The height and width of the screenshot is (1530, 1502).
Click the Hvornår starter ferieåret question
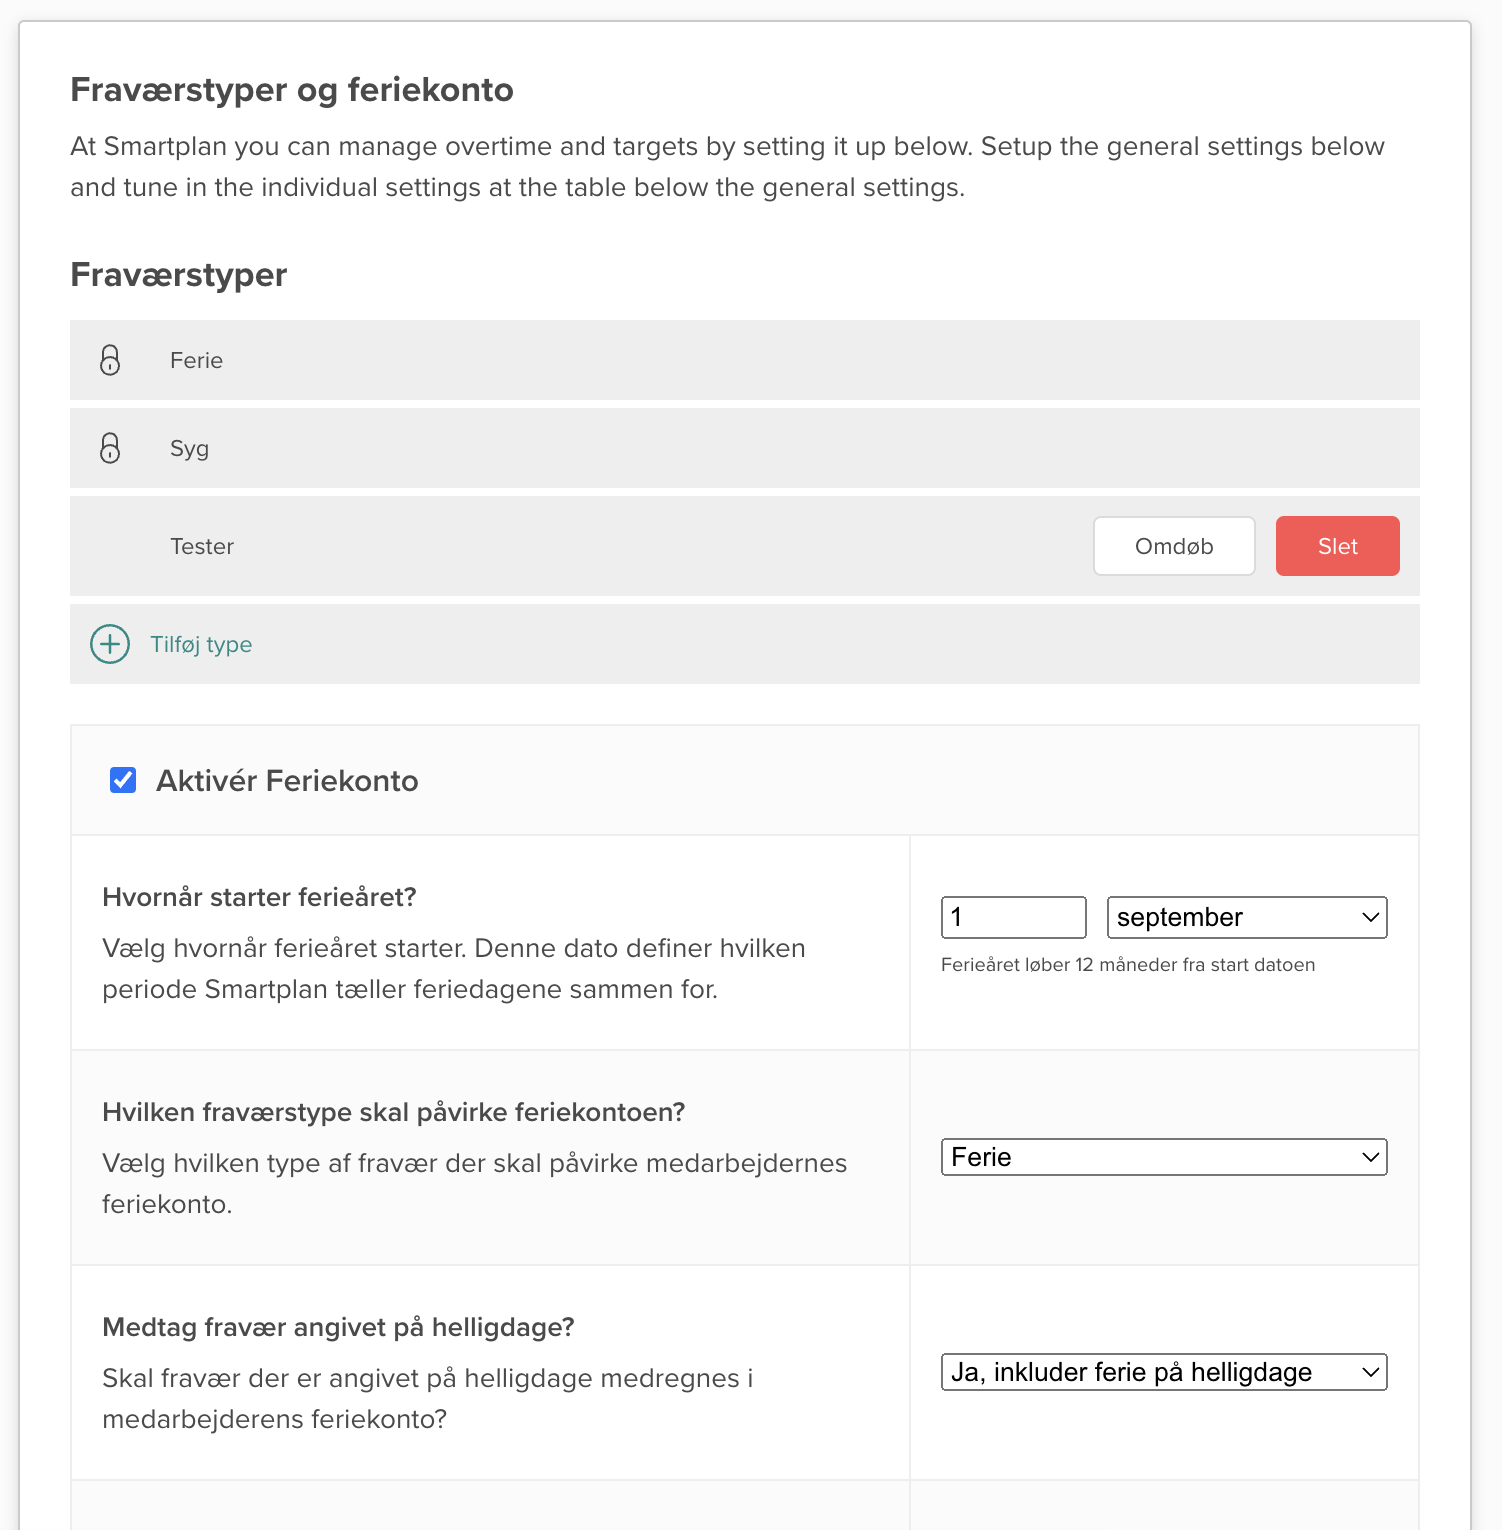coord(259,897)
